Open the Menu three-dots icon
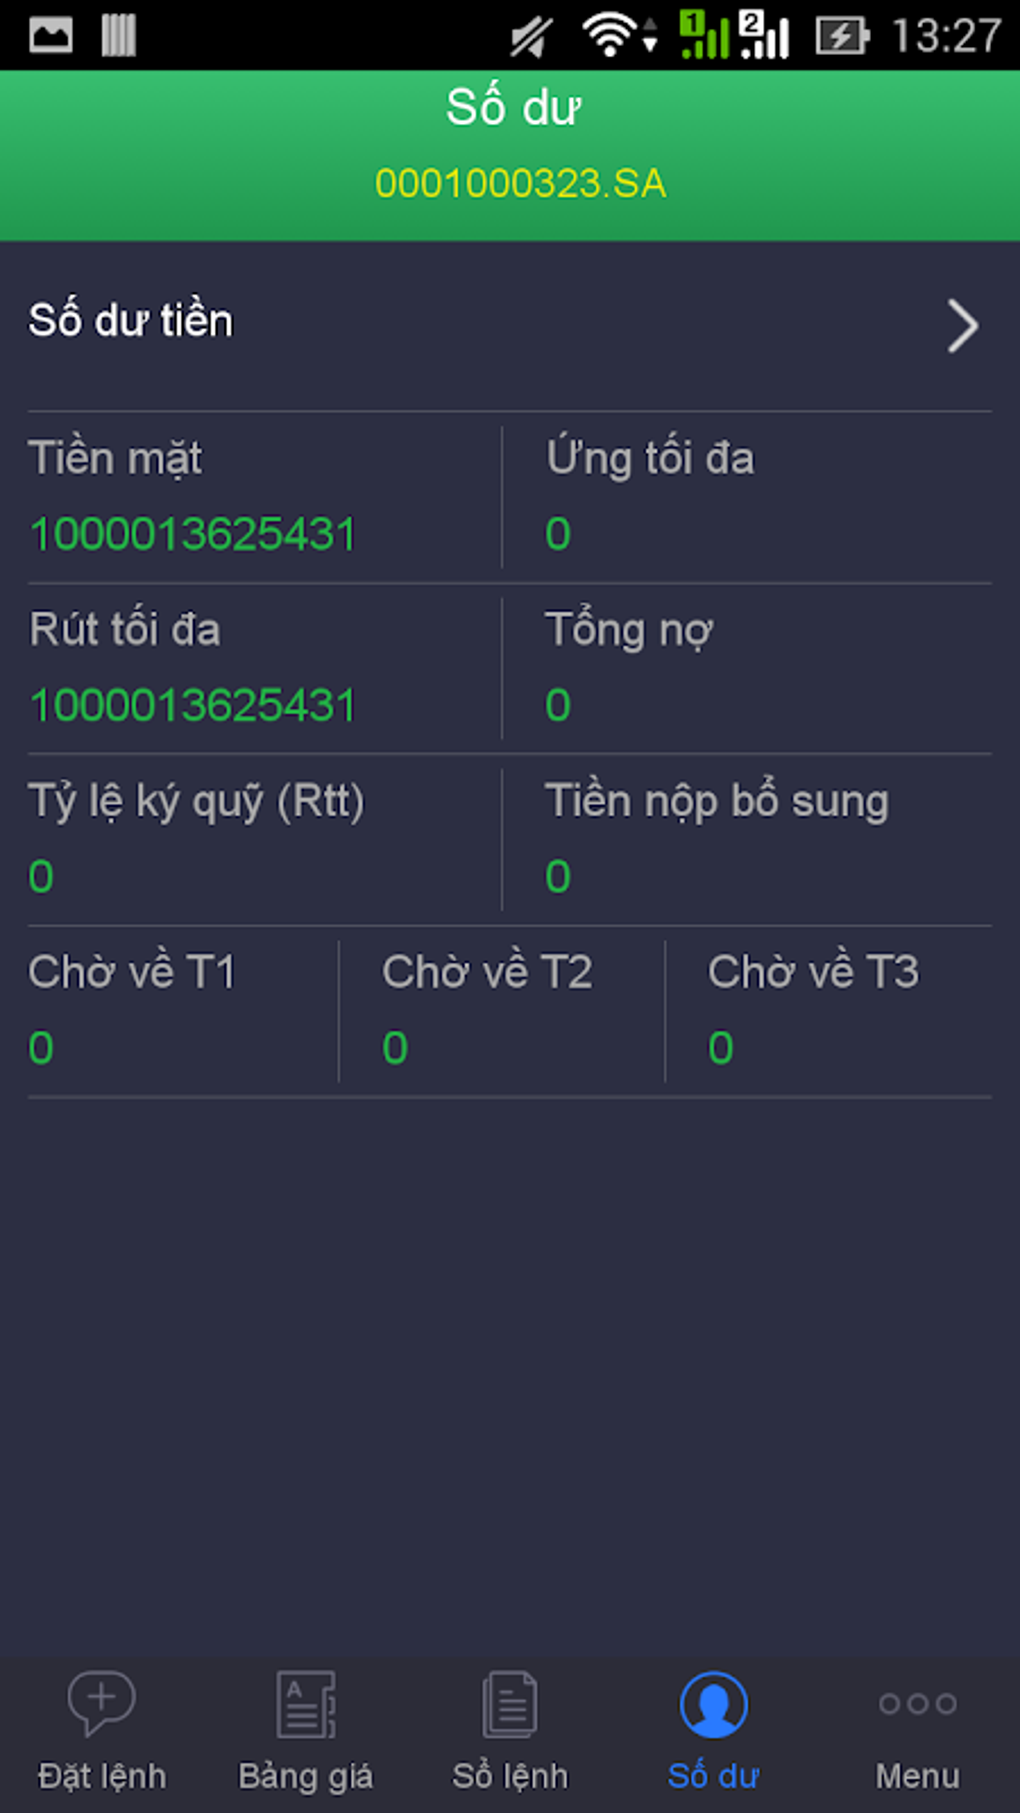1020x1813 pixels. (917, 1702)
